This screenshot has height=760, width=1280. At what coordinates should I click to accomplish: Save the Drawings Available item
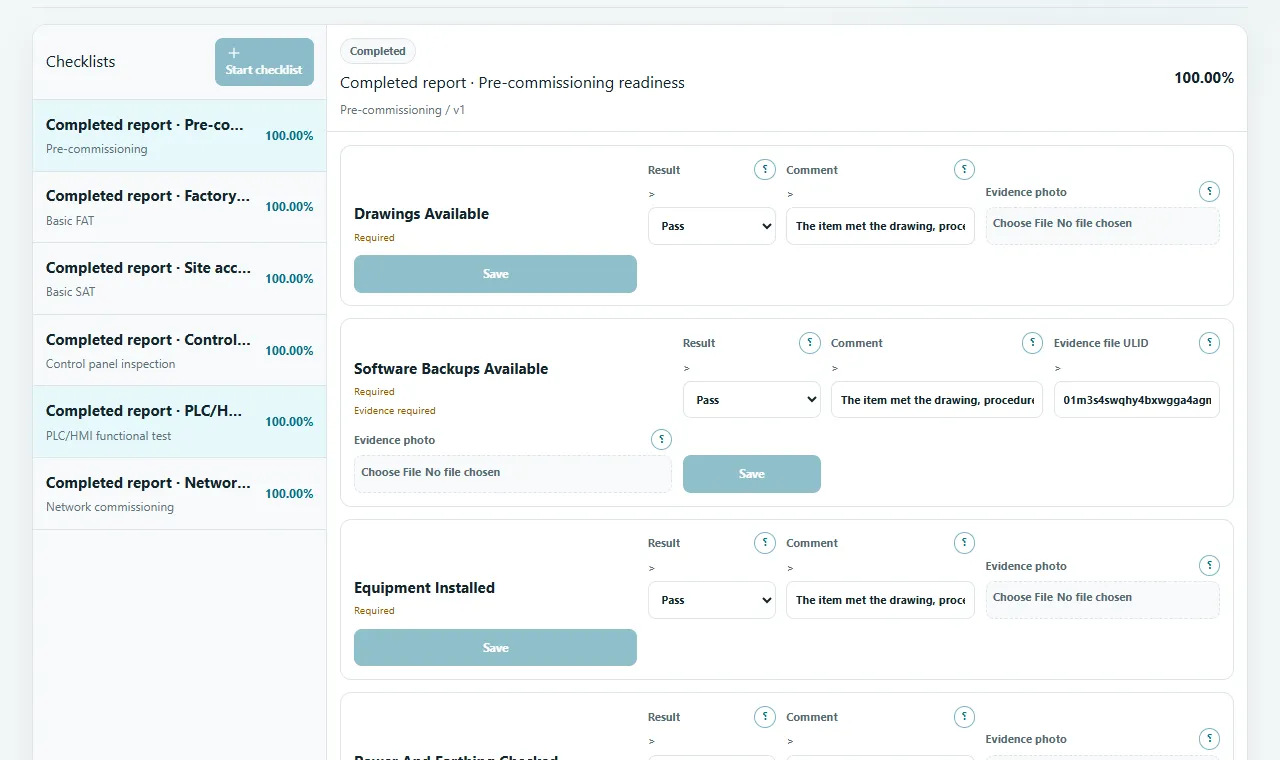pos(495,274)
